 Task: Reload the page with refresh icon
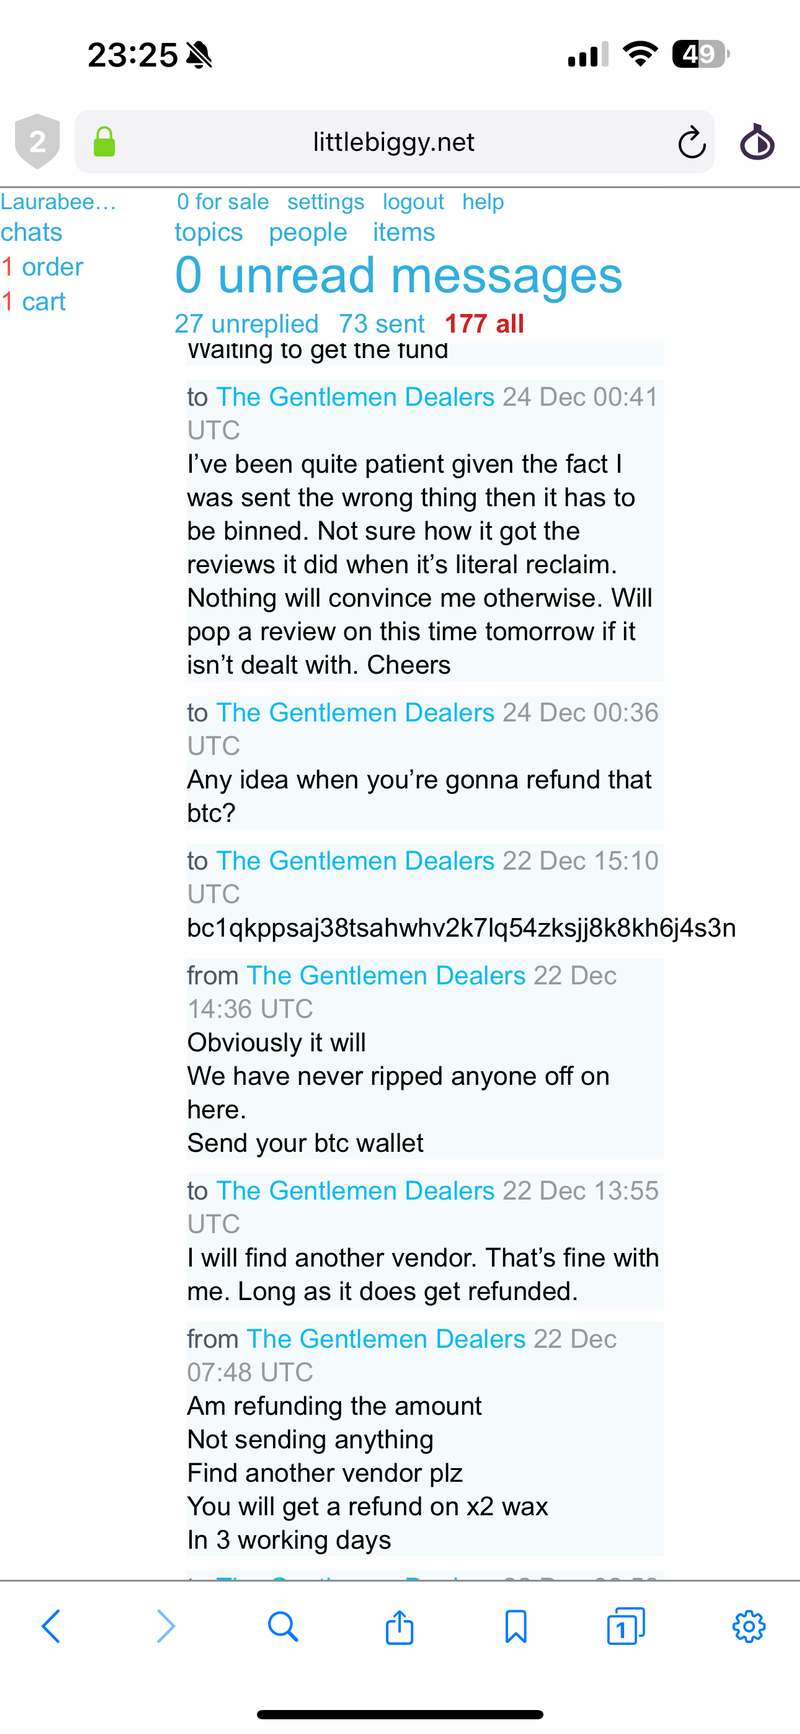[x=691, y=143]
